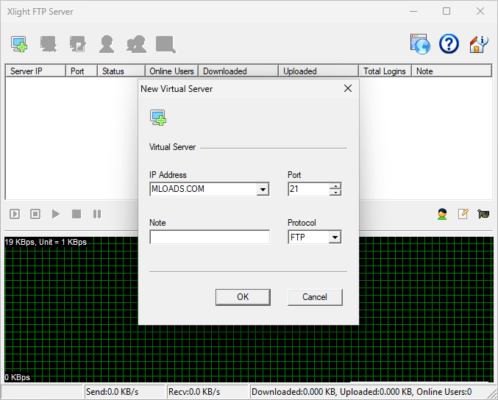Click the monitor search toolbar icon

[x=166, y=44]
